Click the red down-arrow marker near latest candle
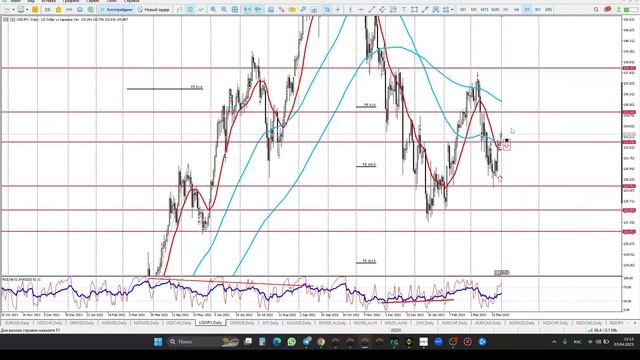 pos(507,146)
